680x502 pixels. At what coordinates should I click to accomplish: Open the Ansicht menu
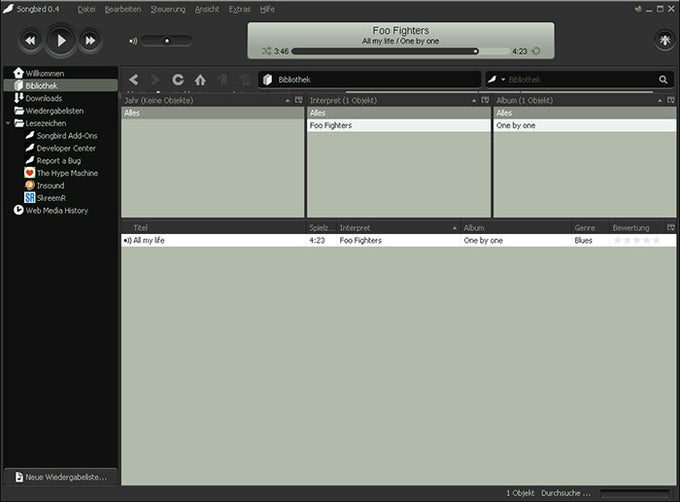pos(207,9)
